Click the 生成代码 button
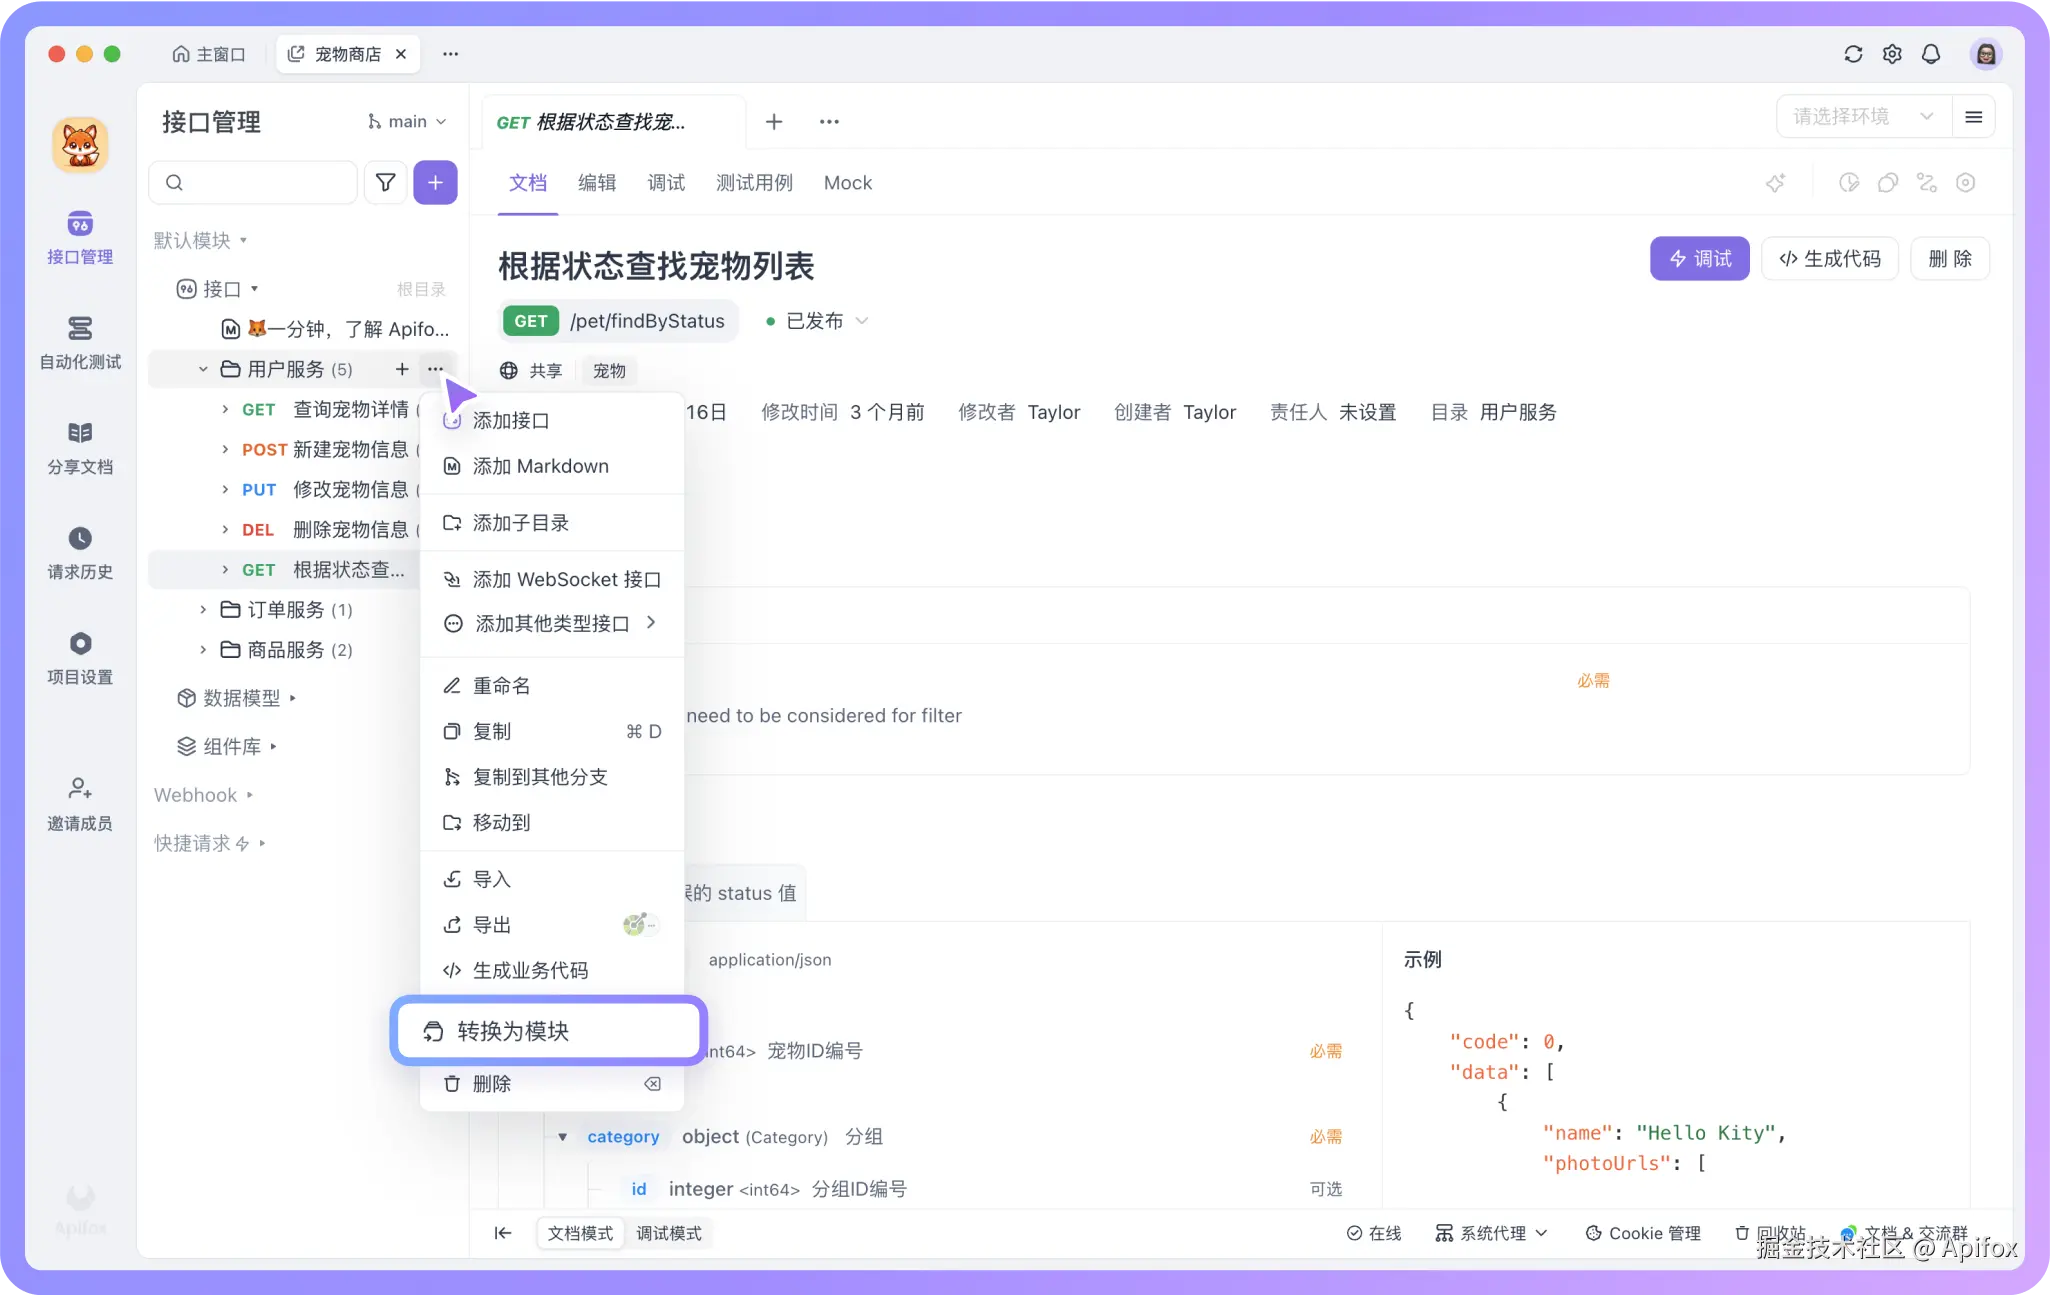 (x=1829, y=258)
